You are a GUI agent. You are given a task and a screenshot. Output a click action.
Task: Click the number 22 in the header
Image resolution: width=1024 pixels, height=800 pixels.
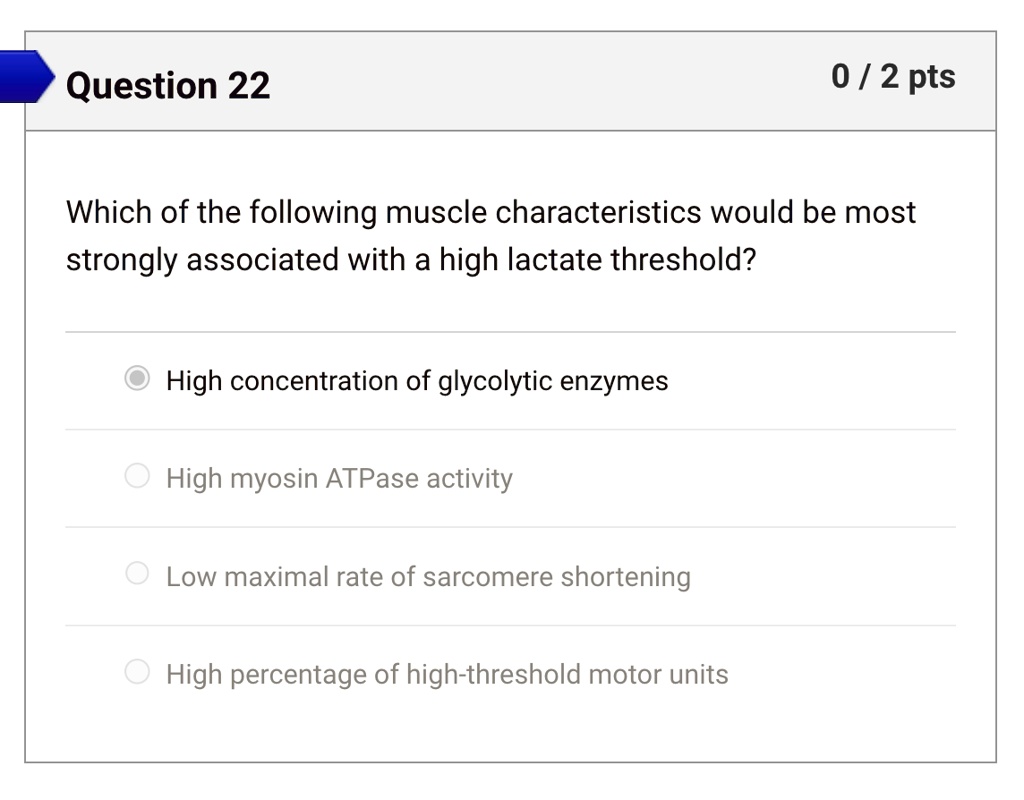(x=249, y=86)
